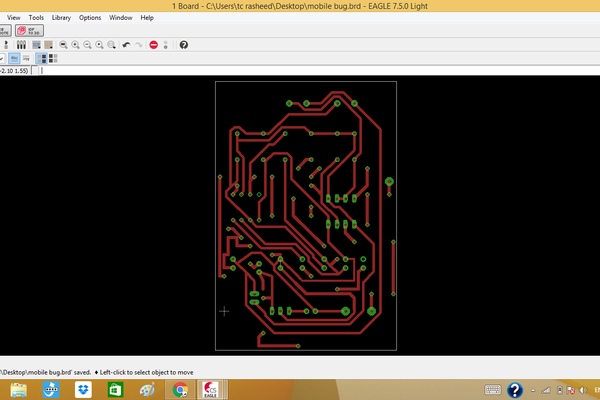Zoom in on the board view
Viewport: 600px width, 400px height.
75,45
